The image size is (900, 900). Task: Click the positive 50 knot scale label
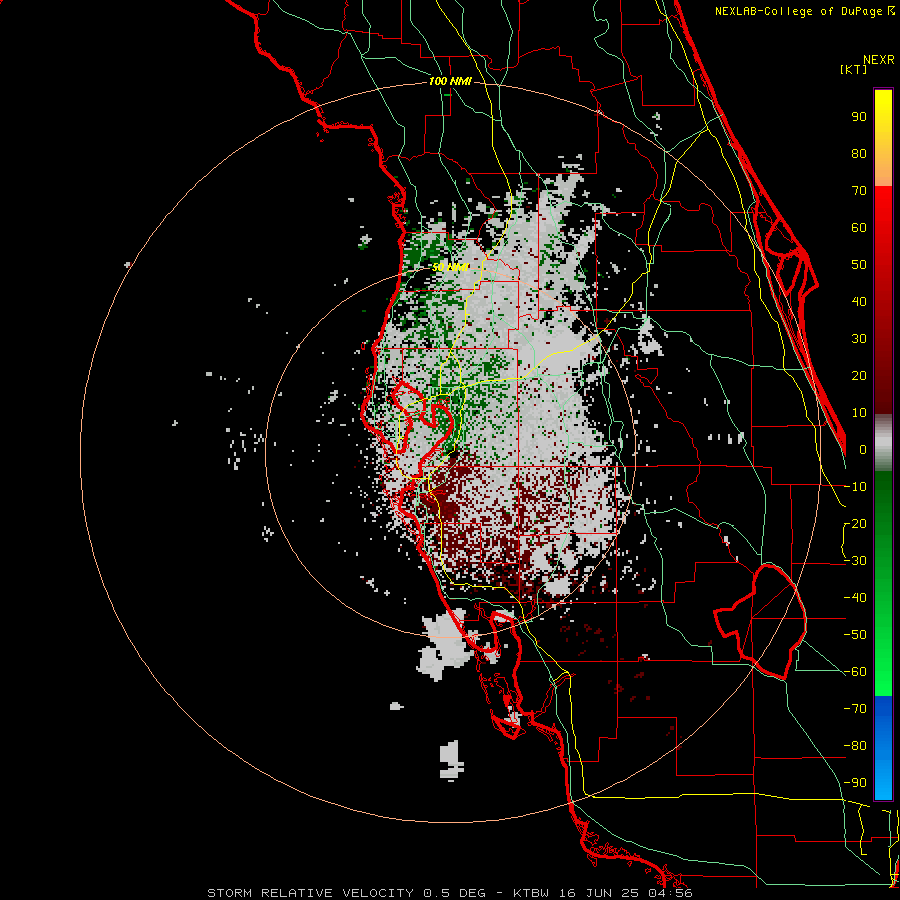[x=859, y=265]
